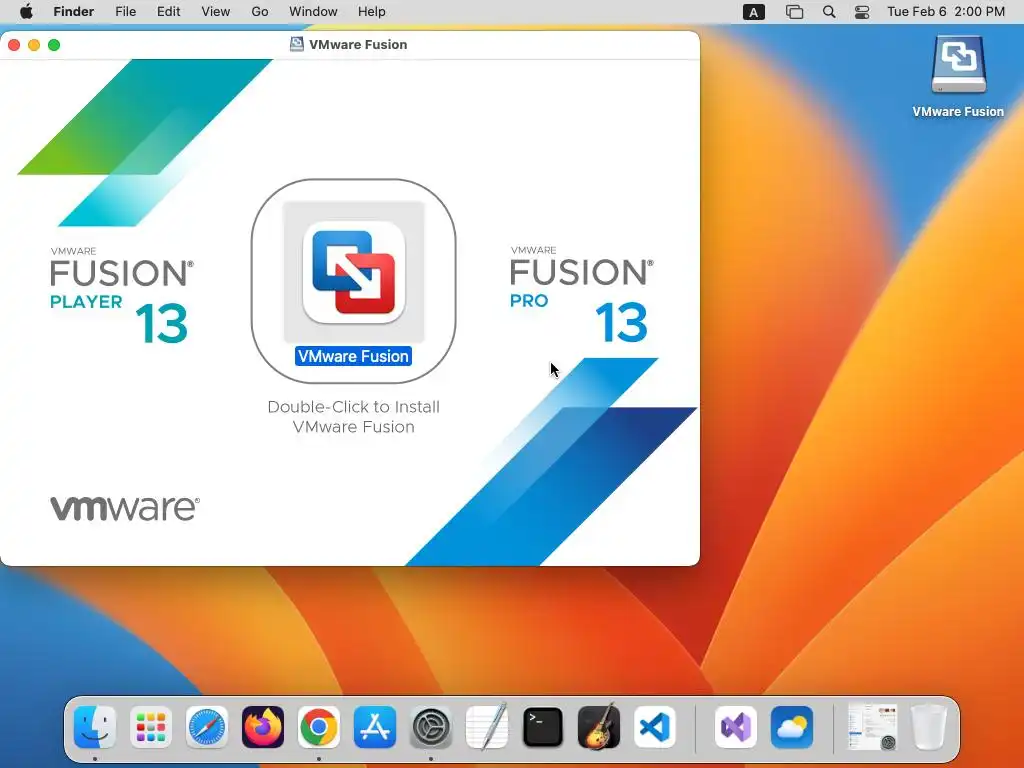Open the Apple menu

click(26, 12)
